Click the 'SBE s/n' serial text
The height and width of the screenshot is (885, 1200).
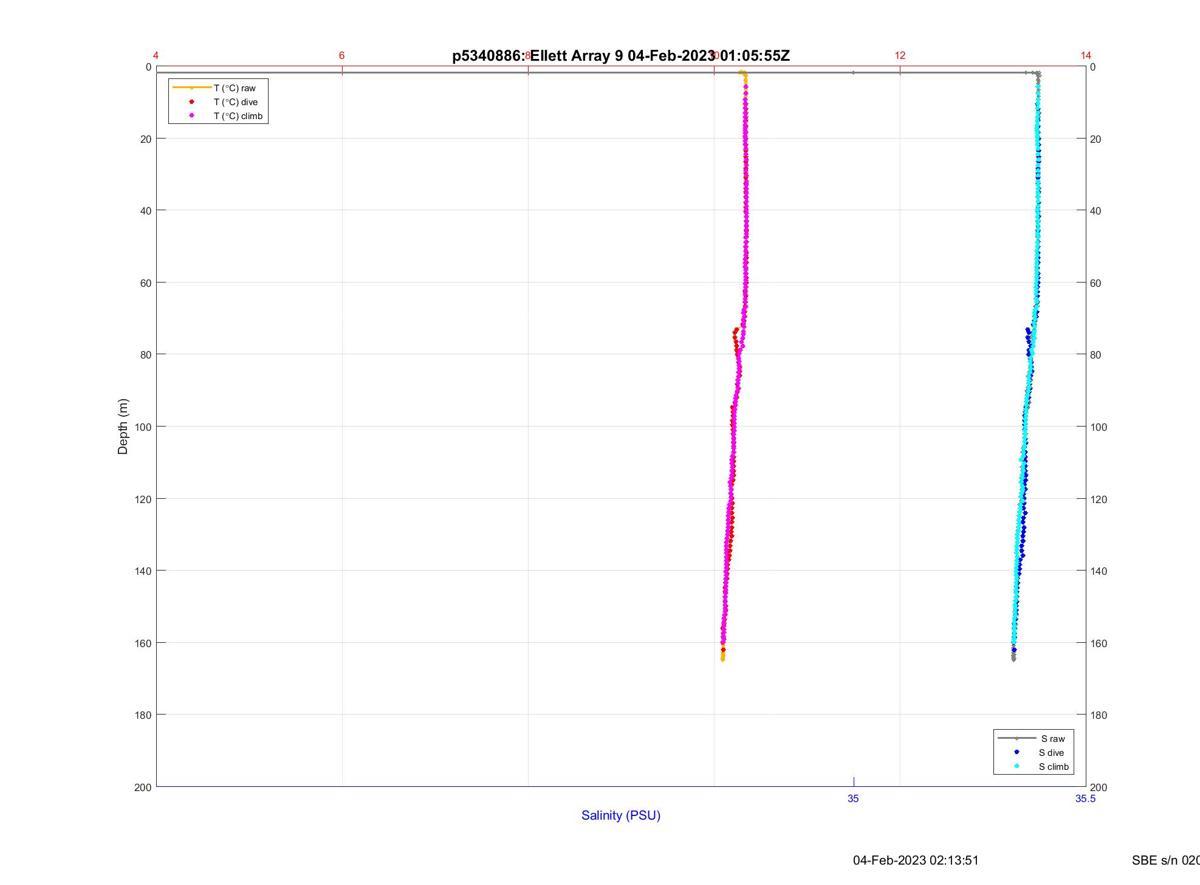tap(1166, 860)
